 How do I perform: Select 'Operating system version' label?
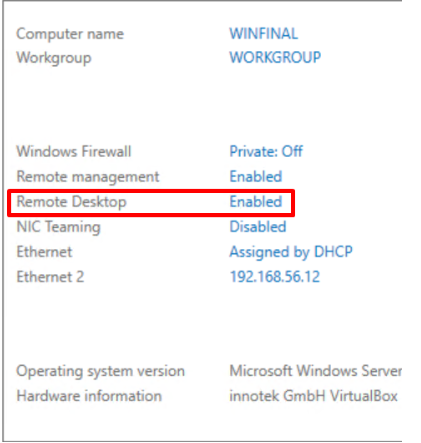[x=100, y=371]
